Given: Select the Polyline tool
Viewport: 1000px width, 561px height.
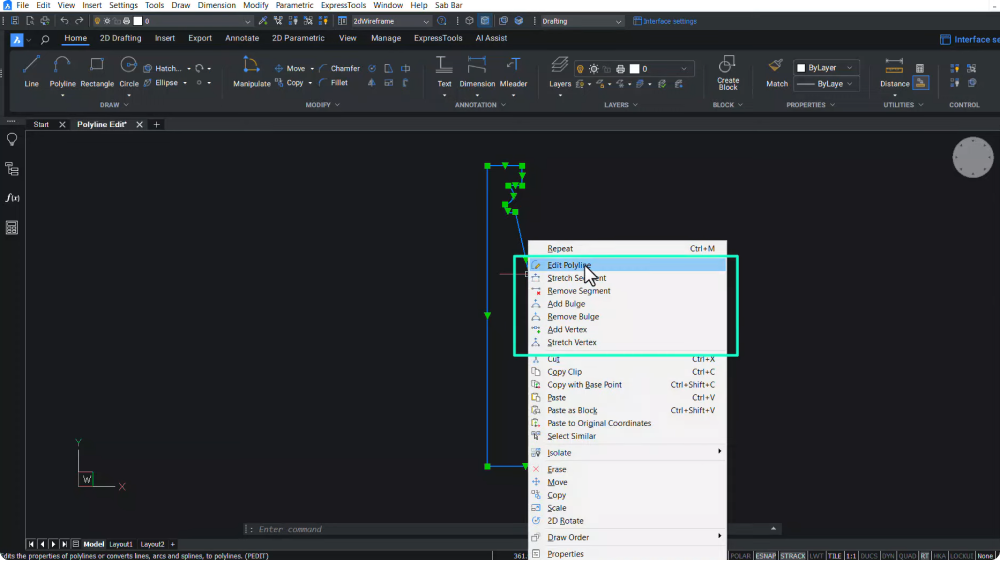Looking at the screenshot, I should [62, 71].
